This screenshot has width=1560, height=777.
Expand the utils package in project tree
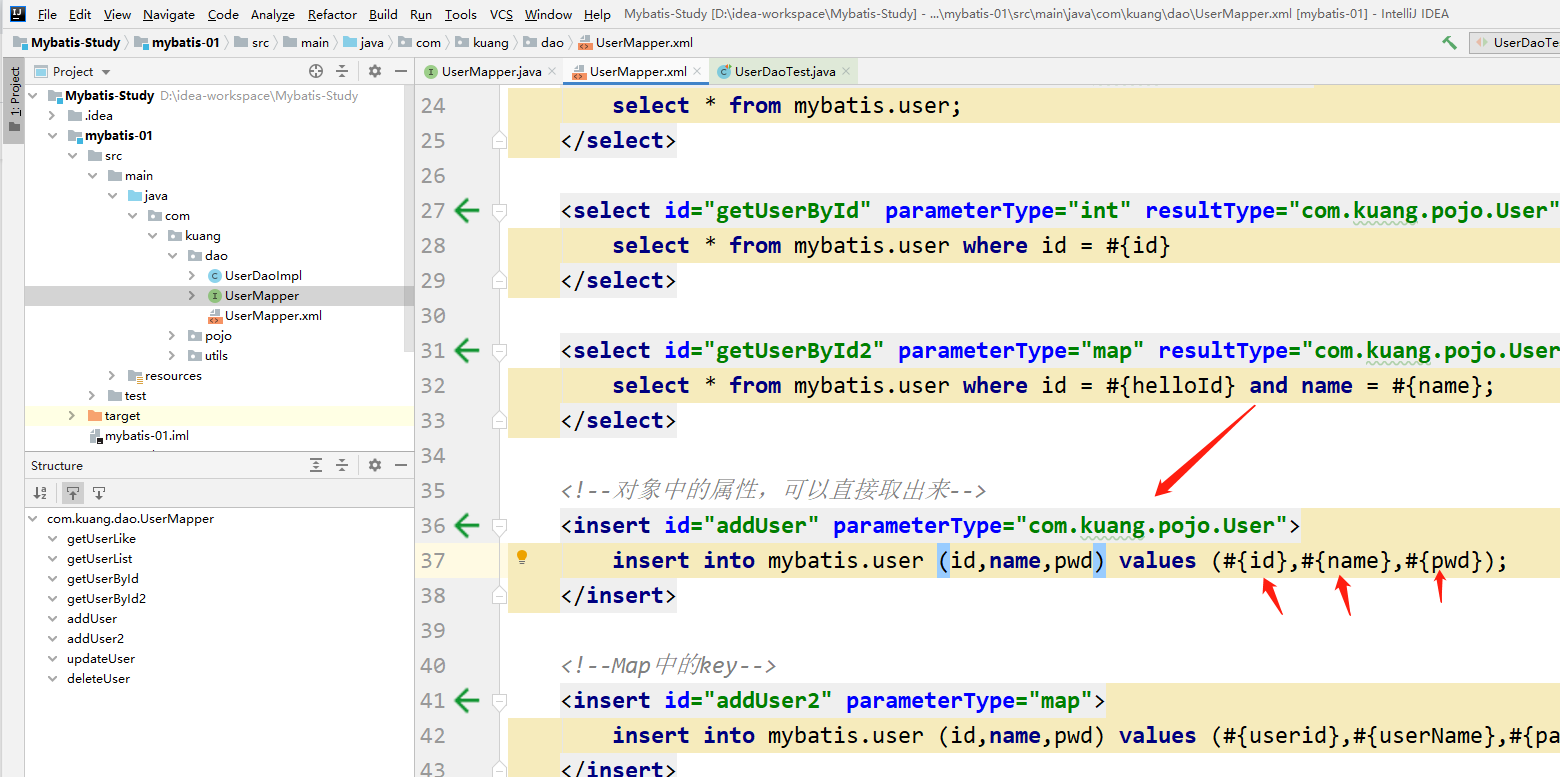(x=172, y=355)
